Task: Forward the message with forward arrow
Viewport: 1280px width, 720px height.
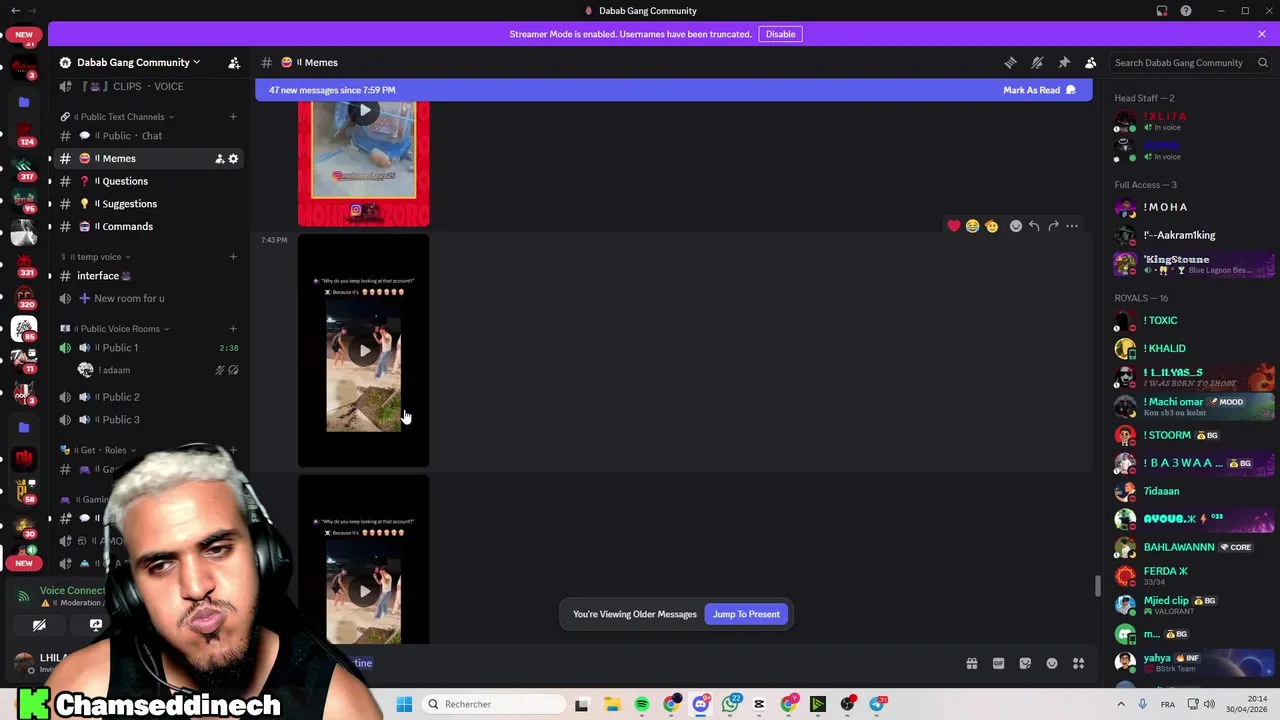Action: pos(1053,226)
